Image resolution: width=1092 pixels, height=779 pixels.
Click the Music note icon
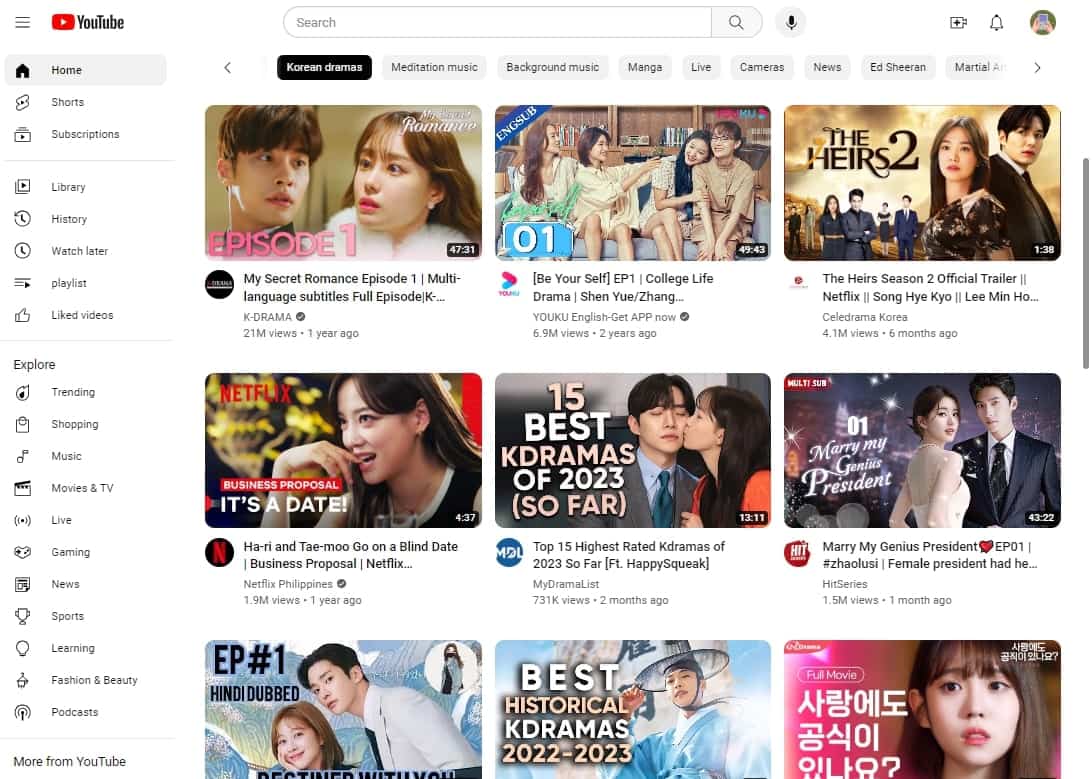pos(22,457)
